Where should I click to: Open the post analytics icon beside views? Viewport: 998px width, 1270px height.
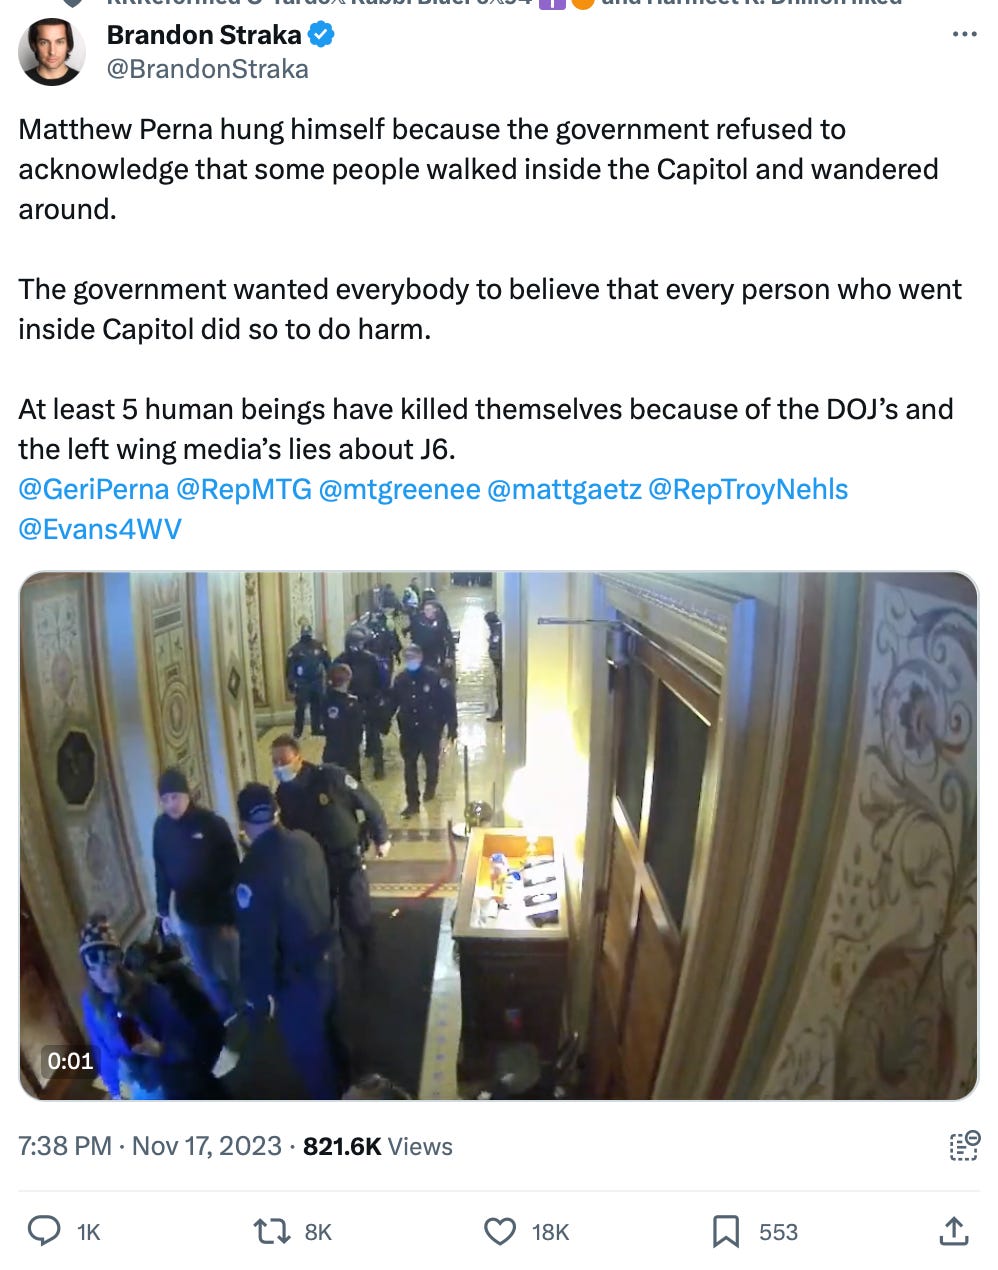pyautogui.click(x=964, y=1146)
